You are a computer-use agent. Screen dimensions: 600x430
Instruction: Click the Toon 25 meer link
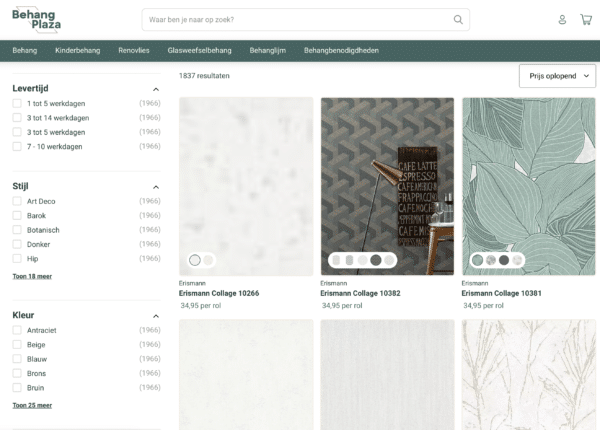point(32,405)
